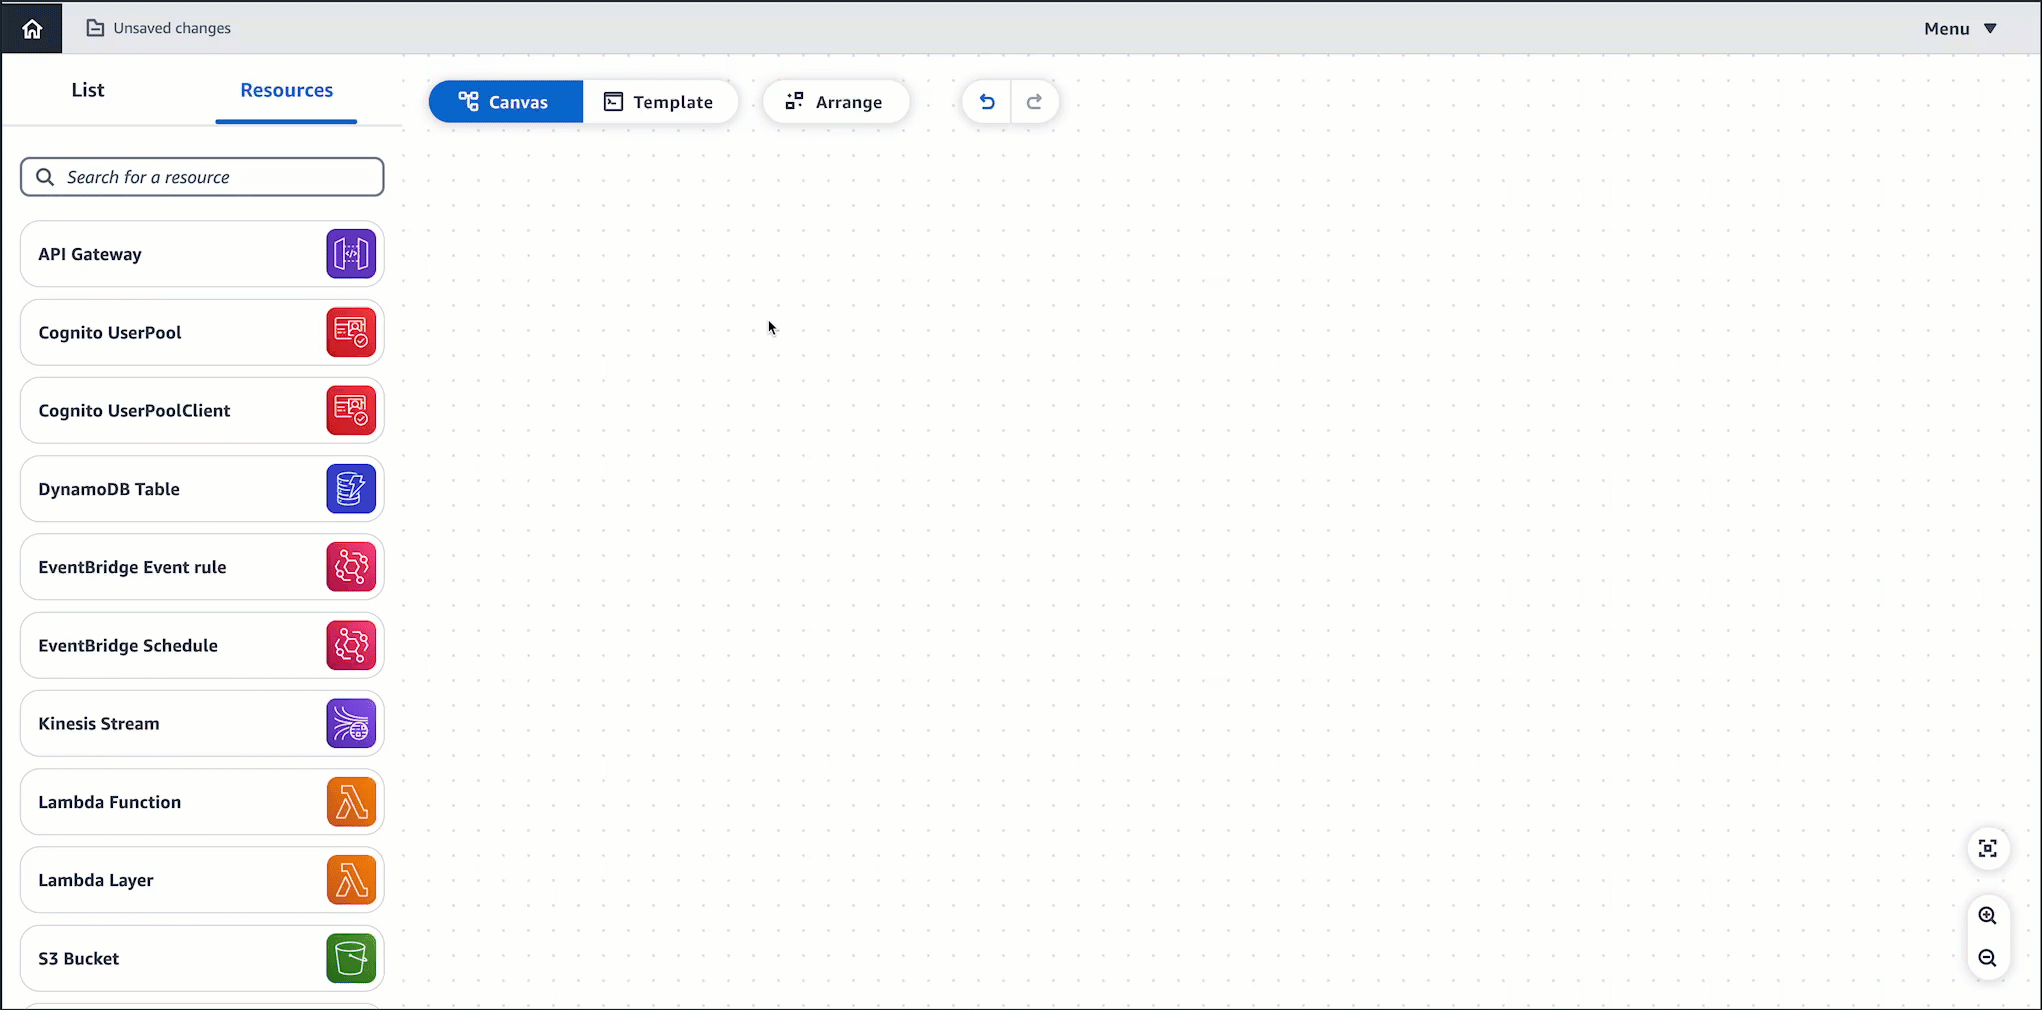Switch to the List tab
The height and width of the screenshot is (1010, 2042).
click(x=87, y=89)
